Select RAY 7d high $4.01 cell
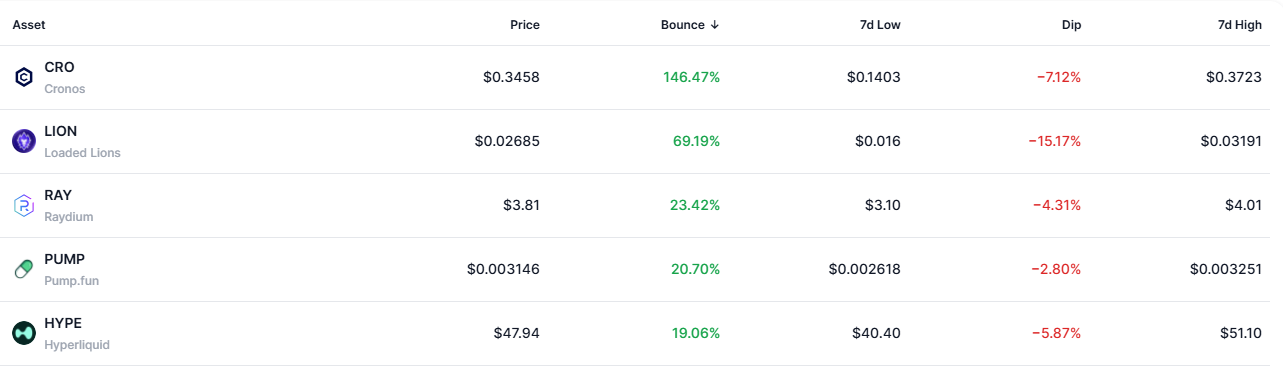Viewport: 1283px width, 366px height. [x=1243, y=205]
